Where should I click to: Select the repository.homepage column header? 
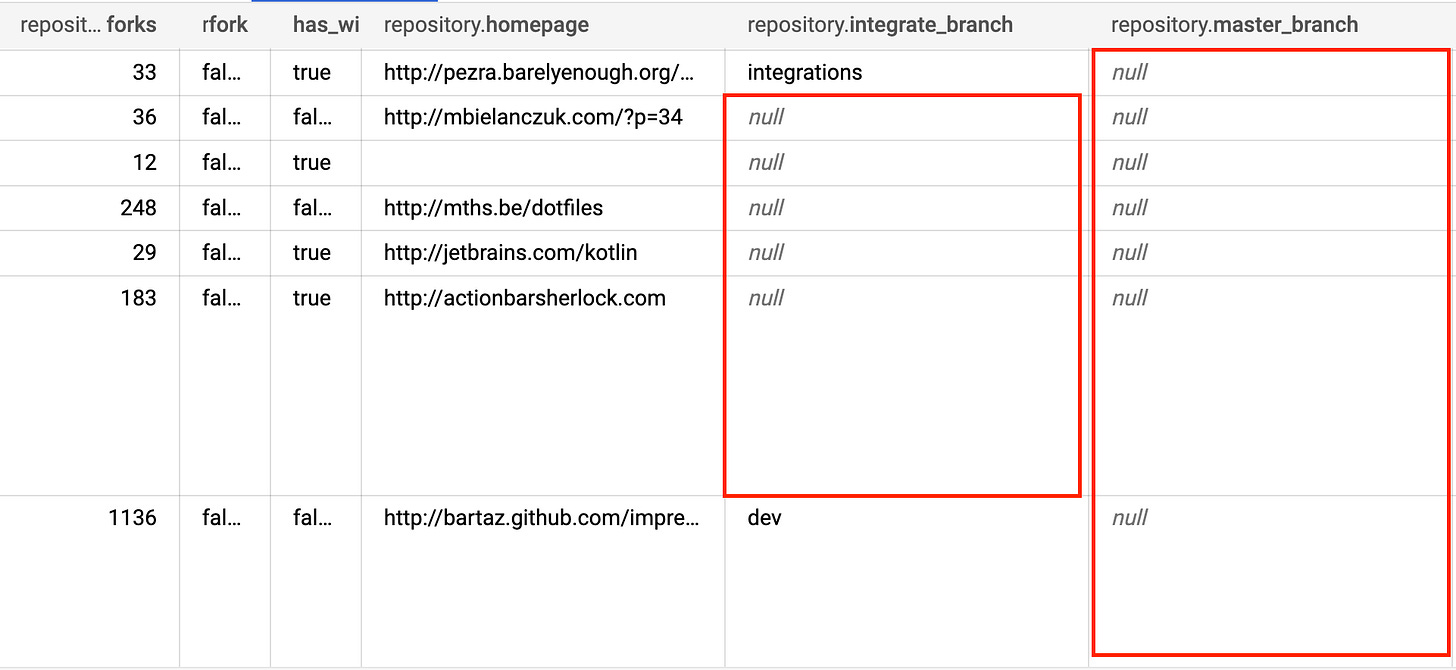486,25
